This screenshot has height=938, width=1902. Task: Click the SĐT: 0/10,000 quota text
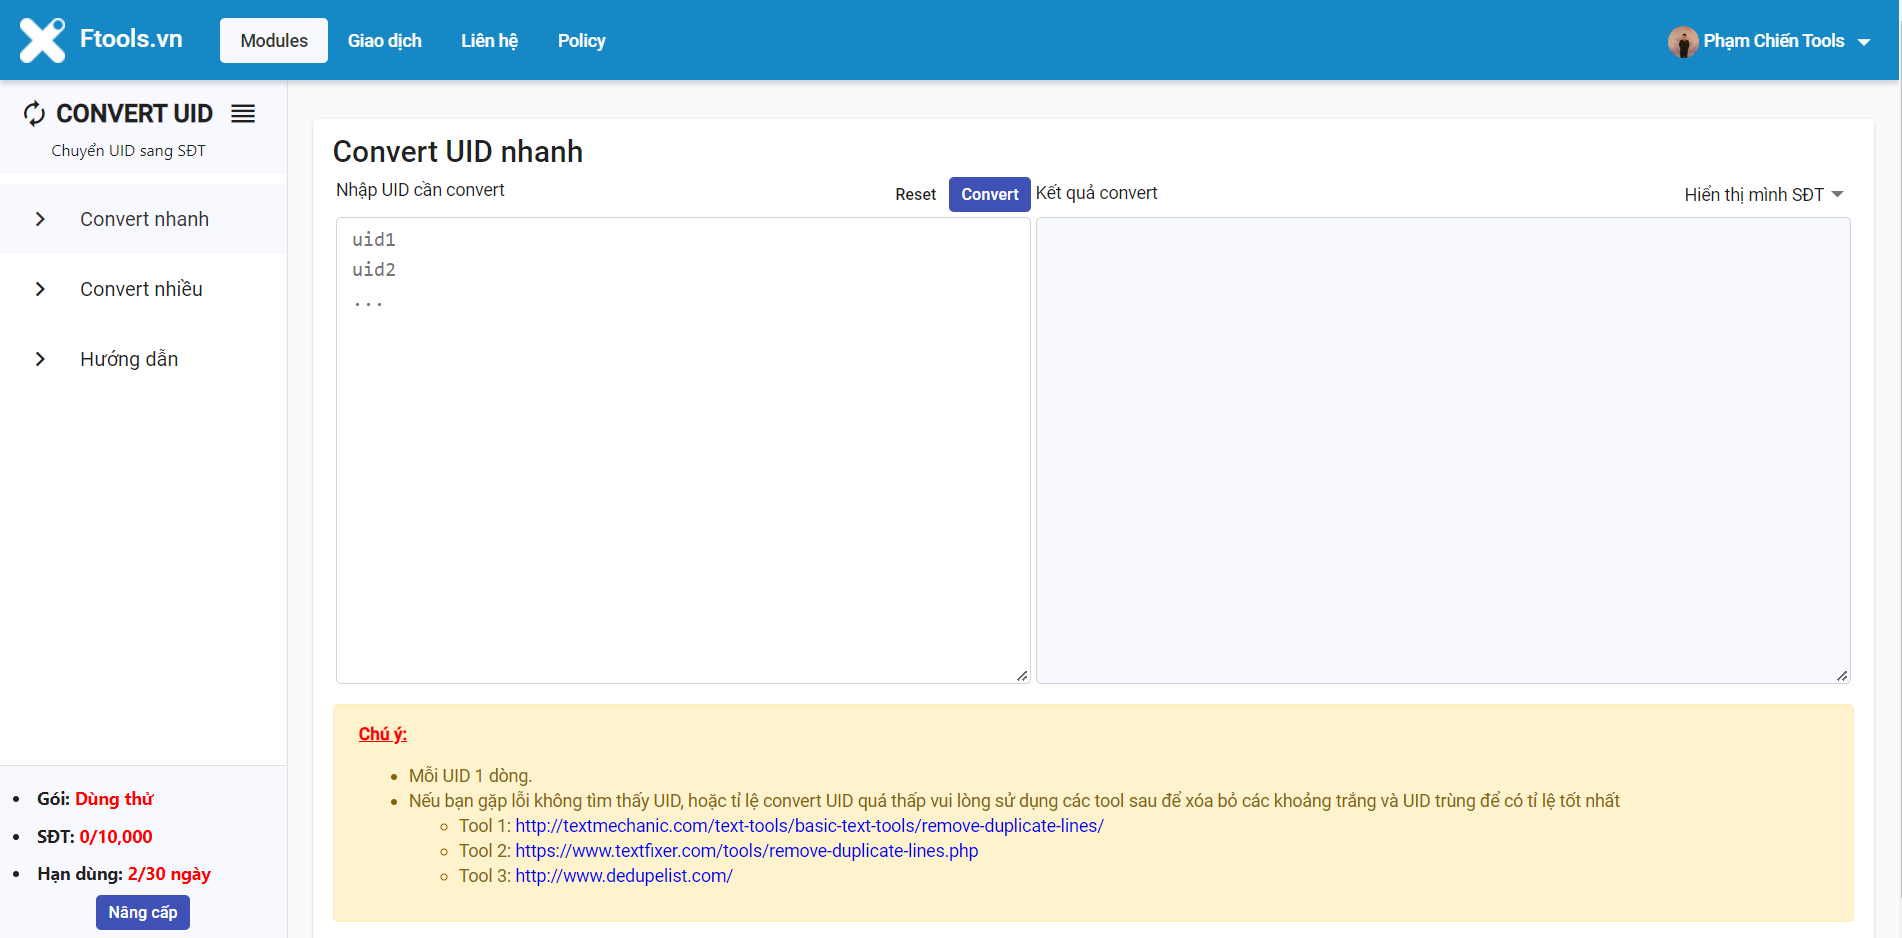[95, 837]
